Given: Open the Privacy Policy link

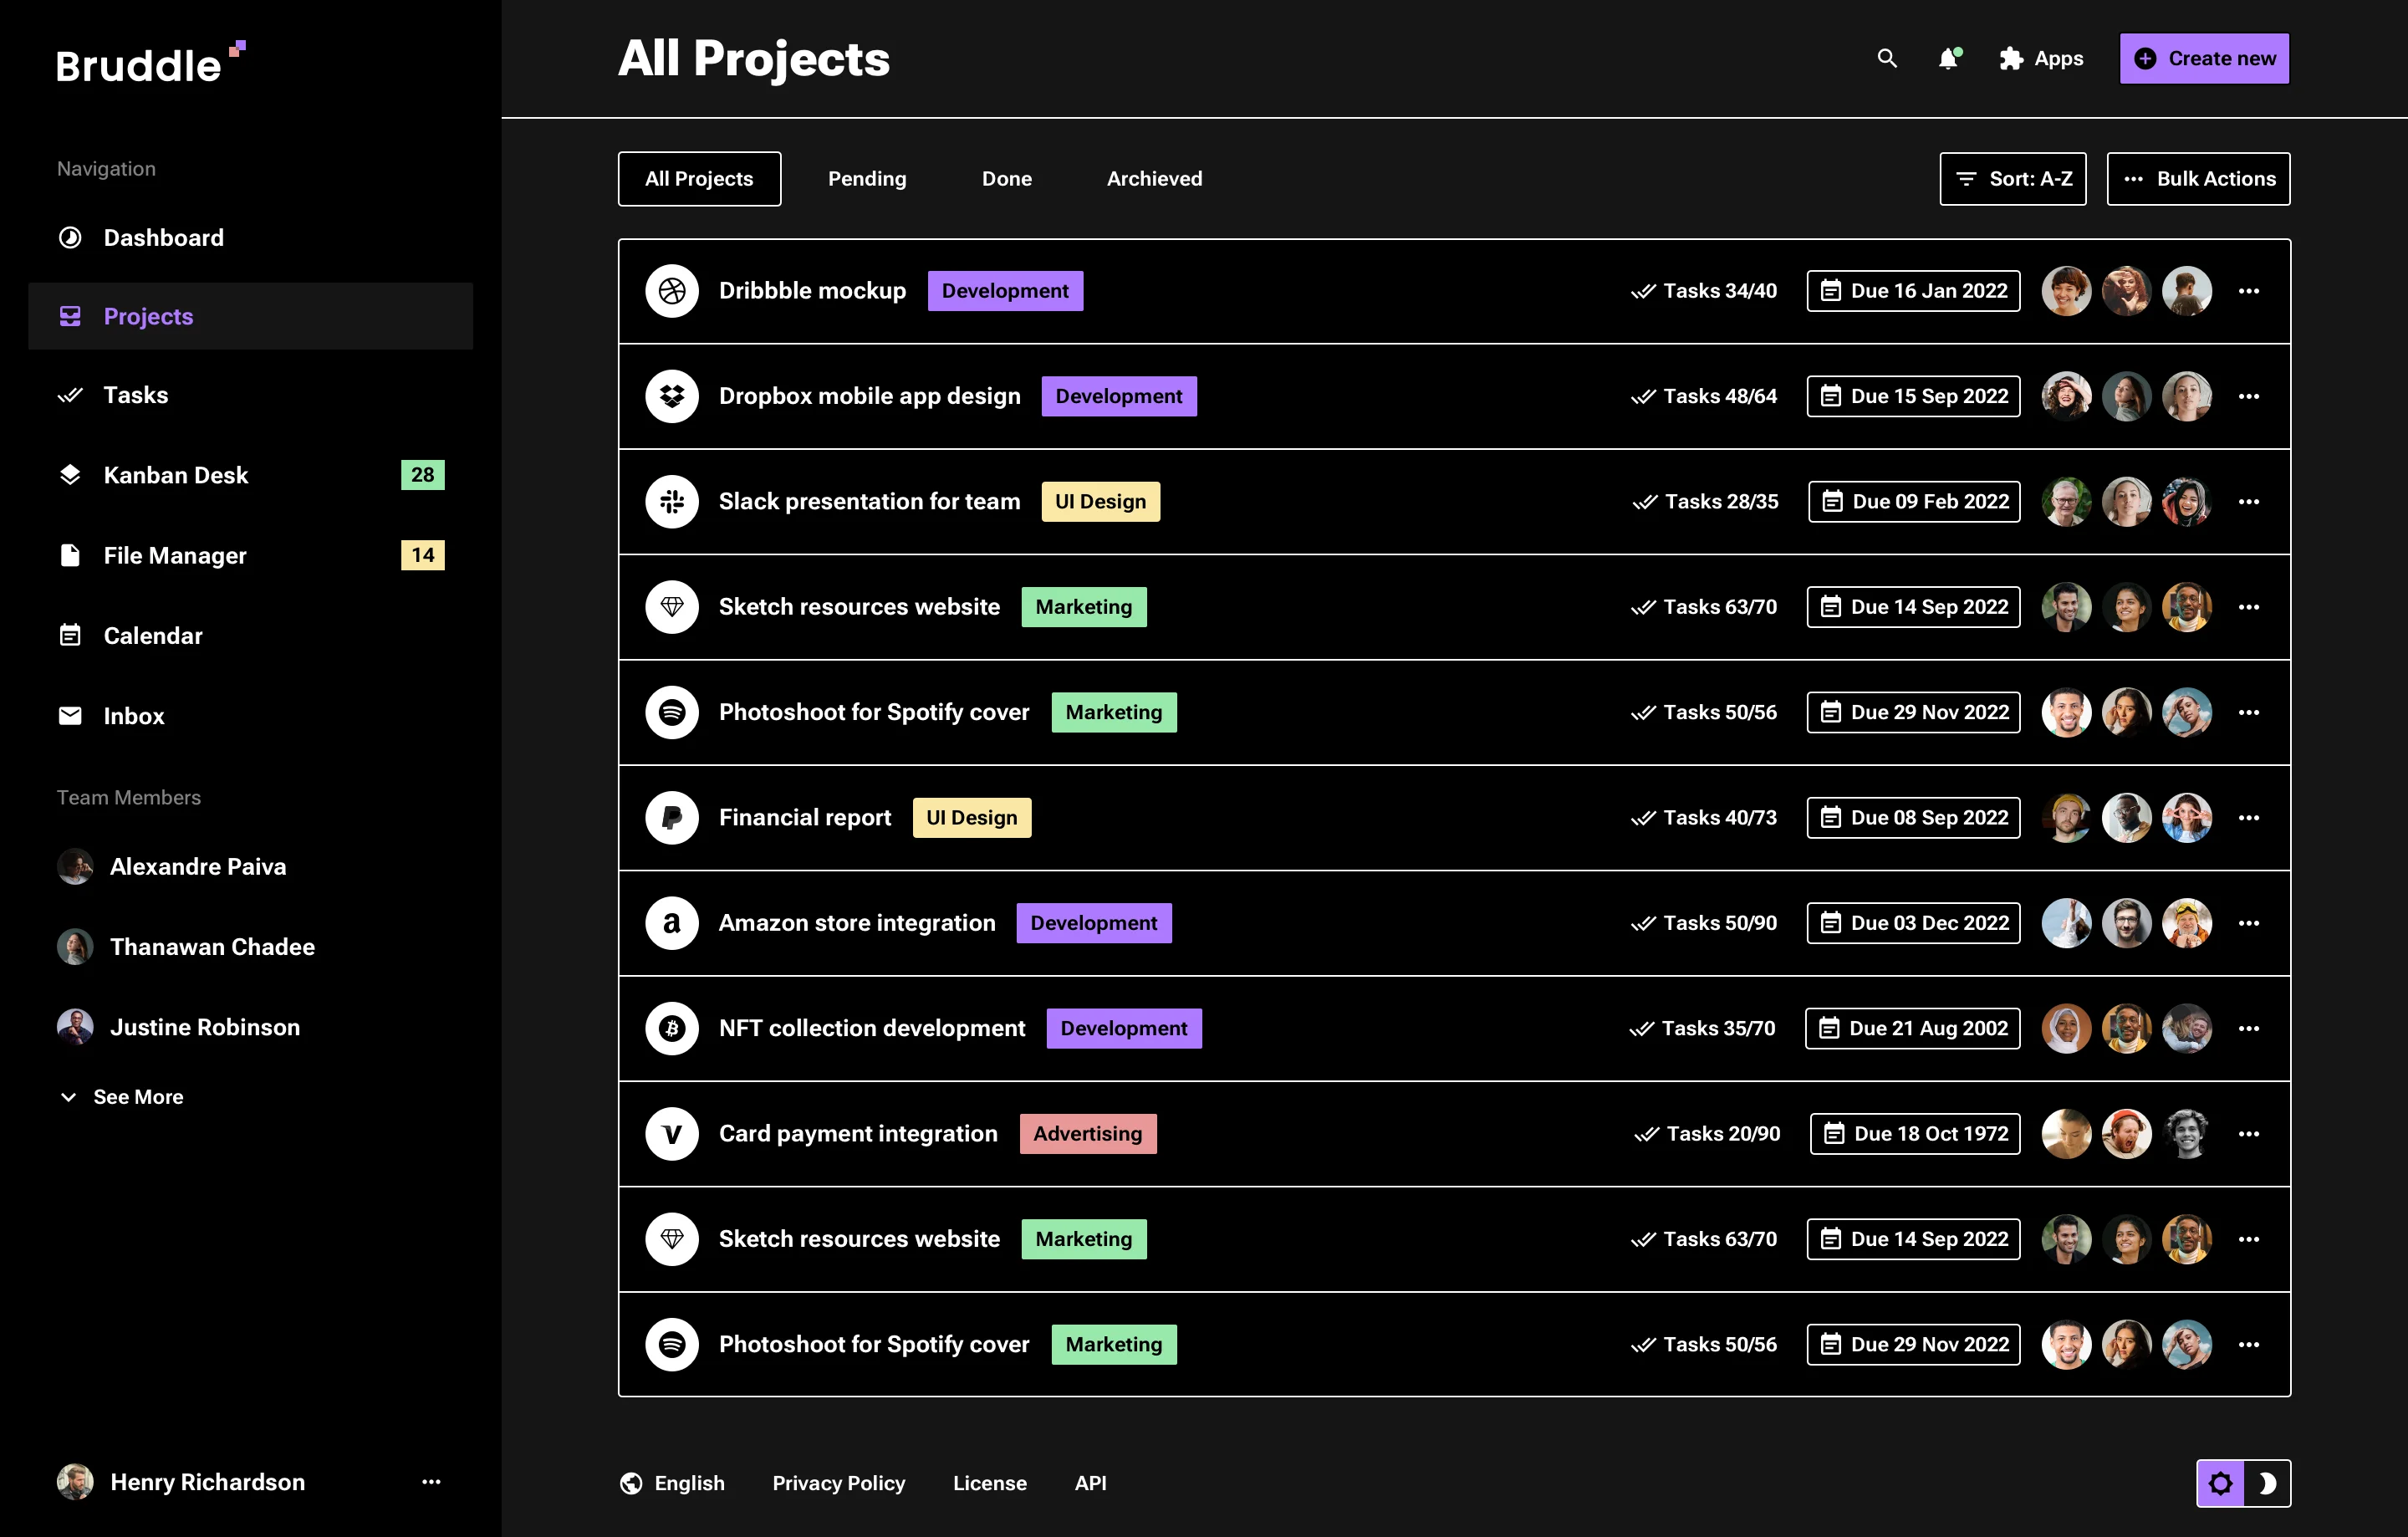Looking at the screenshot, I should pyautogui.click(x=838, y=1484).
